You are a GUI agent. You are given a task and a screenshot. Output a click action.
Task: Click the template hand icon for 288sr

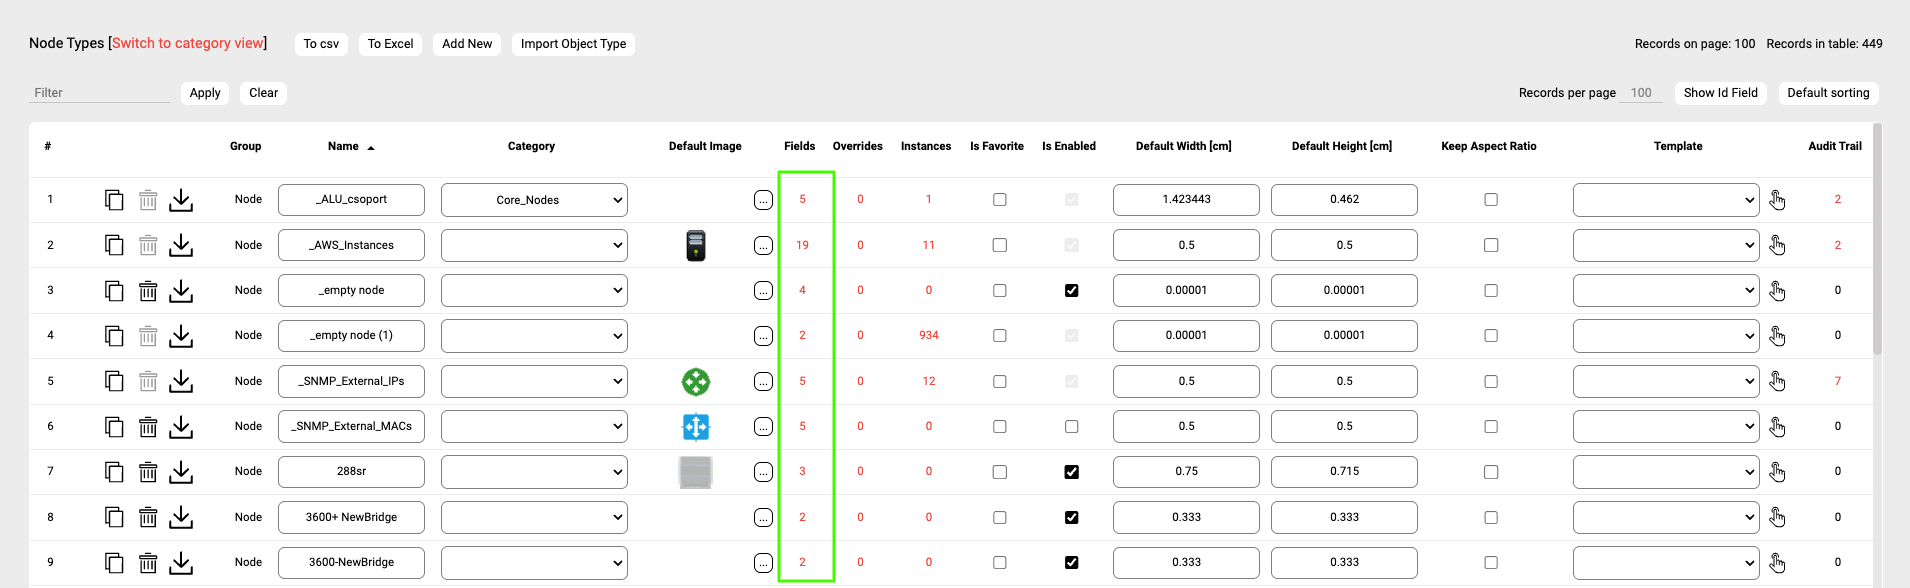pyautogui.click(x=1777, y=472)
